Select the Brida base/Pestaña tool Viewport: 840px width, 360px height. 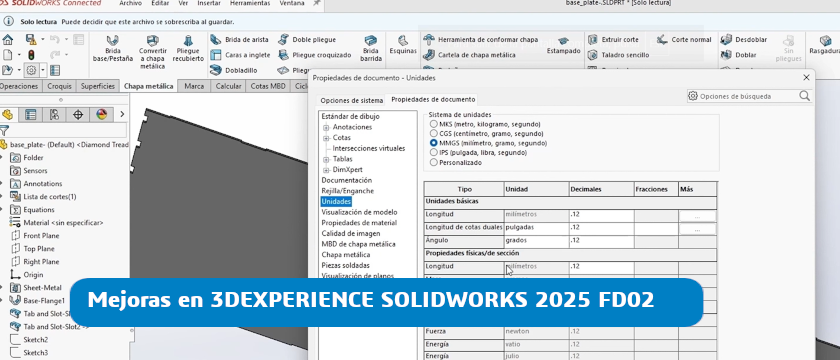(x=112, y=48)
